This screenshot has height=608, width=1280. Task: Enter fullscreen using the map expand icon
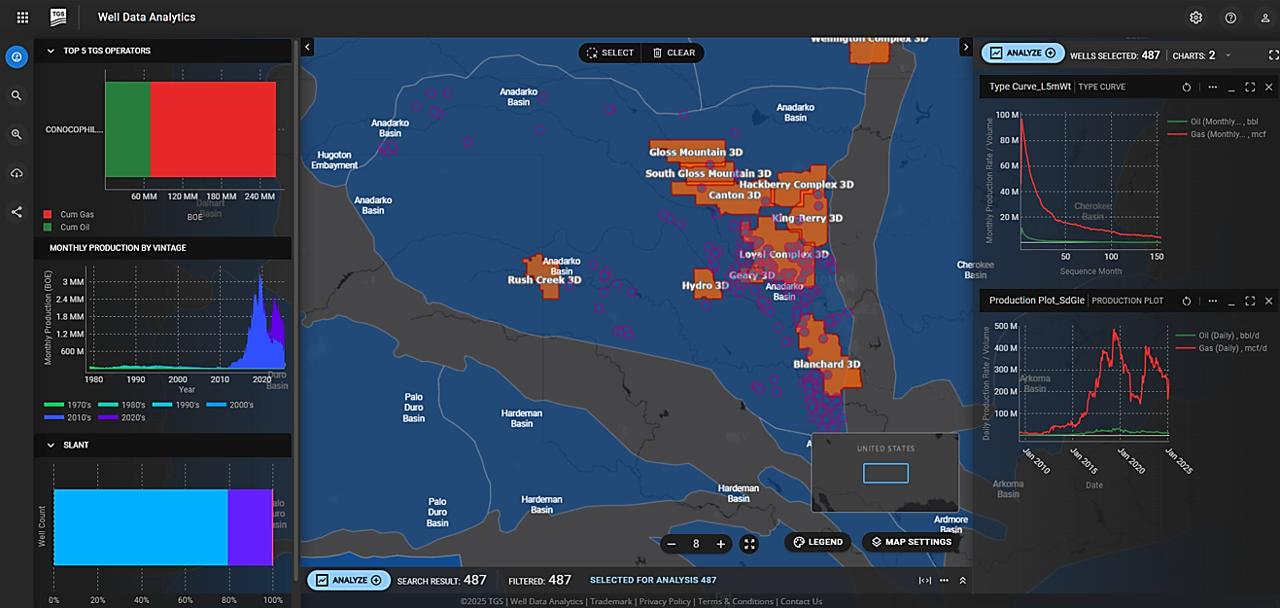coord(749,543)
